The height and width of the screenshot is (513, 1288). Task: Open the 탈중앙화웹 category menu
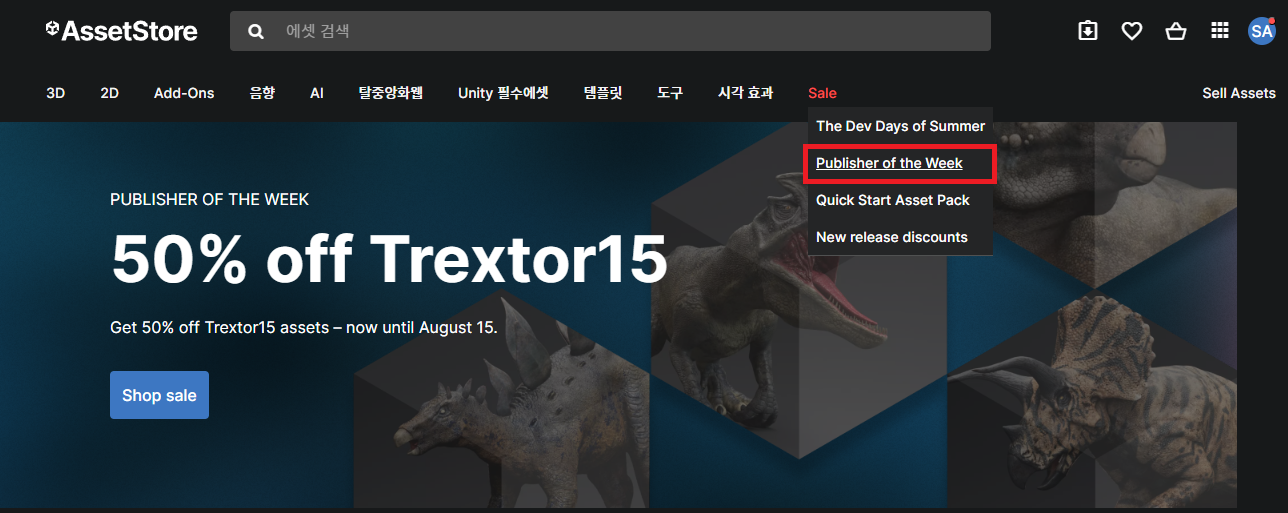coord(391,93)
